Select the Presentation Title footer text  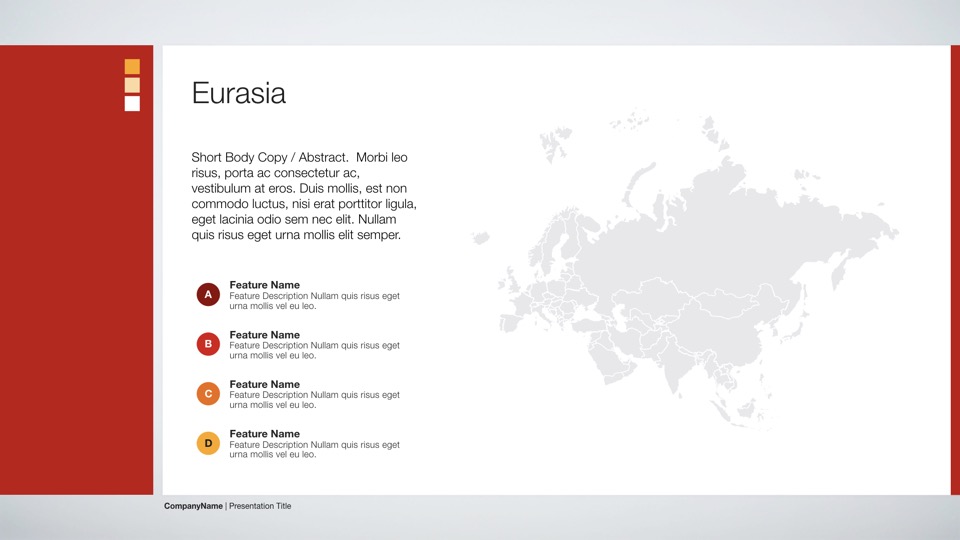coord(260,506)
